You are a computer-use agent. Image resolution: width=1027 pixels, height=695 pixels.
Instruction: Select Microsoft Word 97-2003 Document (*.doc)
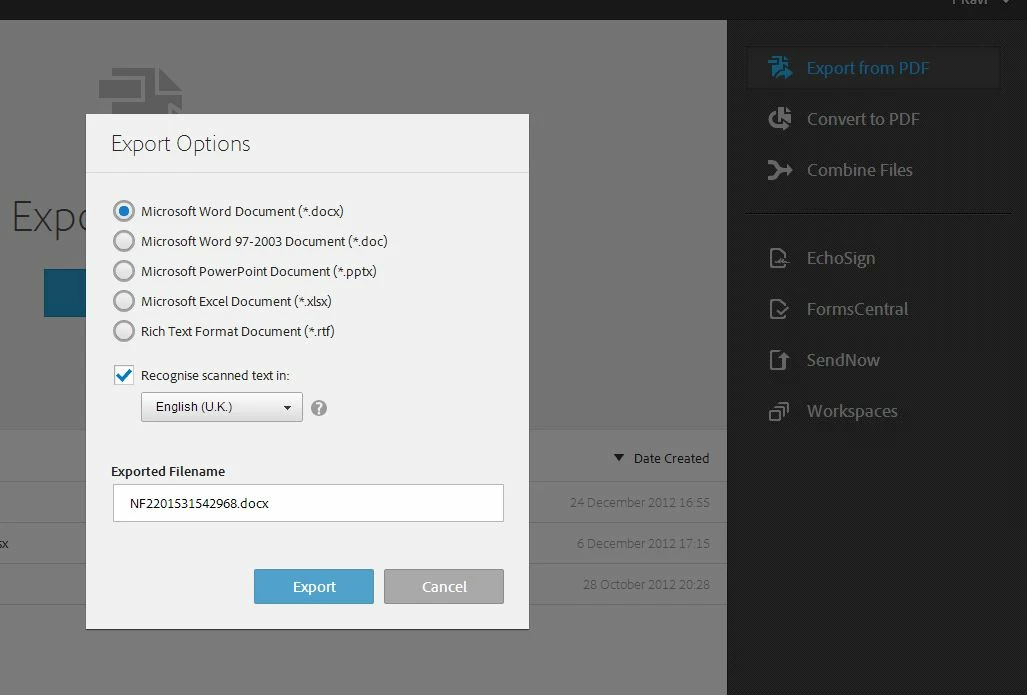pyautogui.click(x=124, y=241)
